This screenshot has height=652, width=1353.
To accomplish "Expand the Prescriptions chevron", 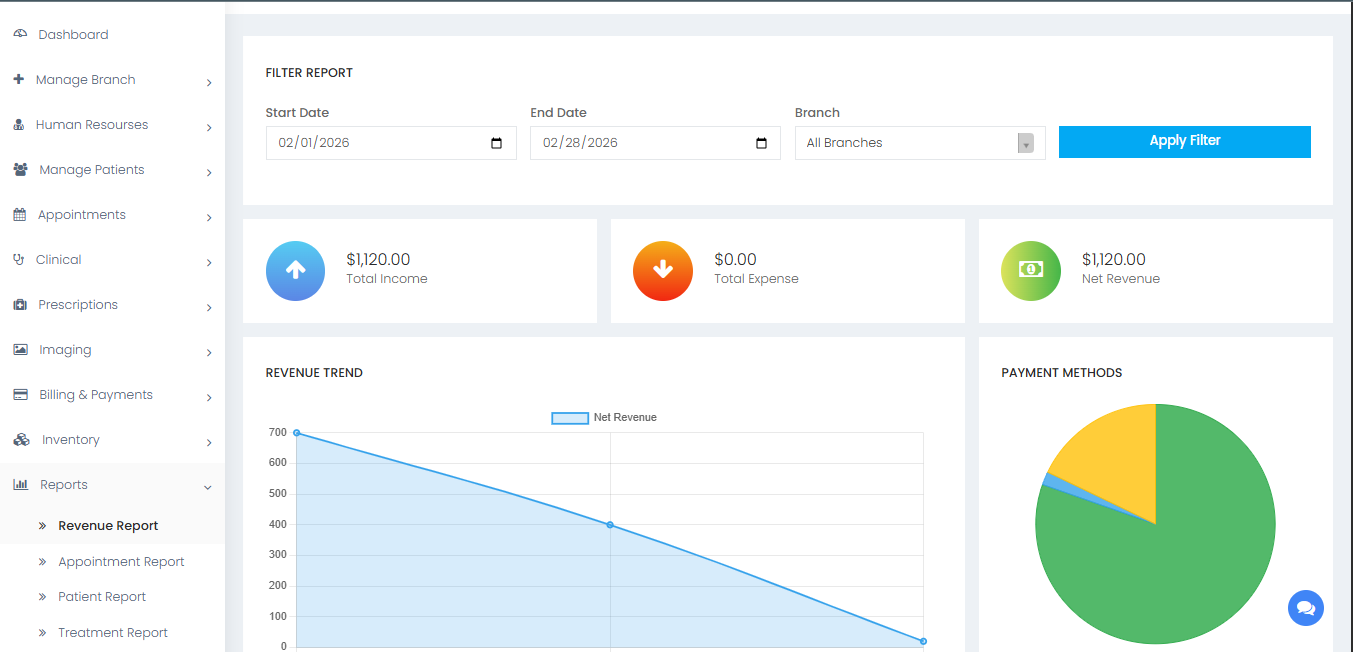I will [x=209, y=308].
